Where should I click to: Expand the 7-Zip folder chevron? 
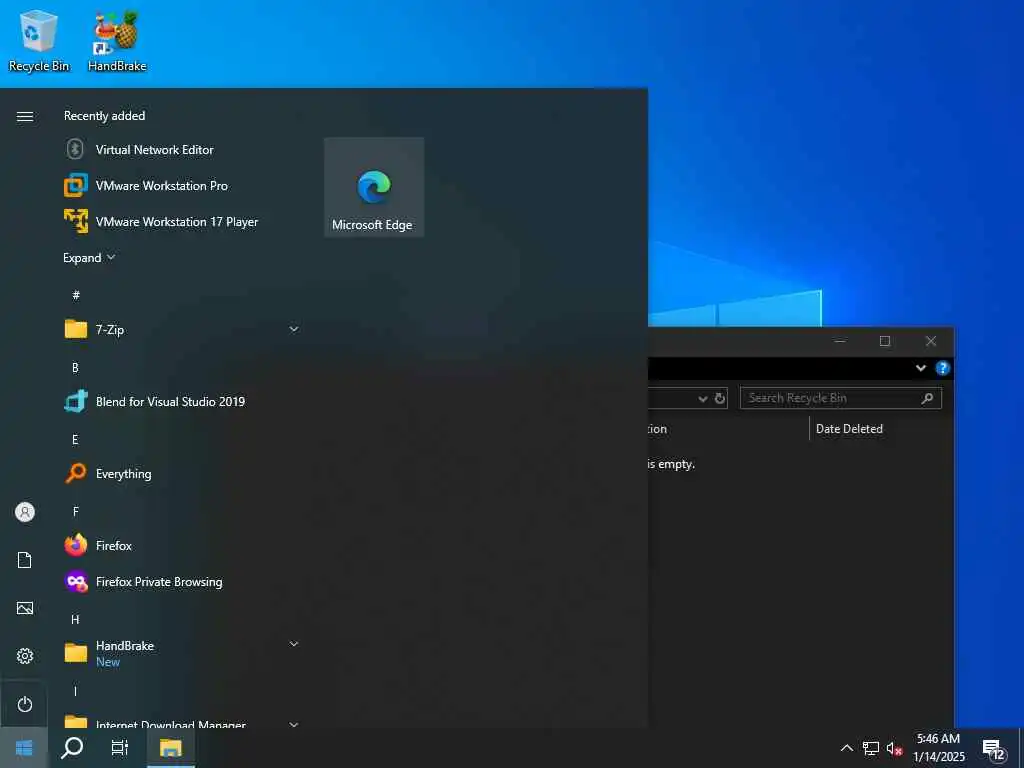[x=294, y=329]
